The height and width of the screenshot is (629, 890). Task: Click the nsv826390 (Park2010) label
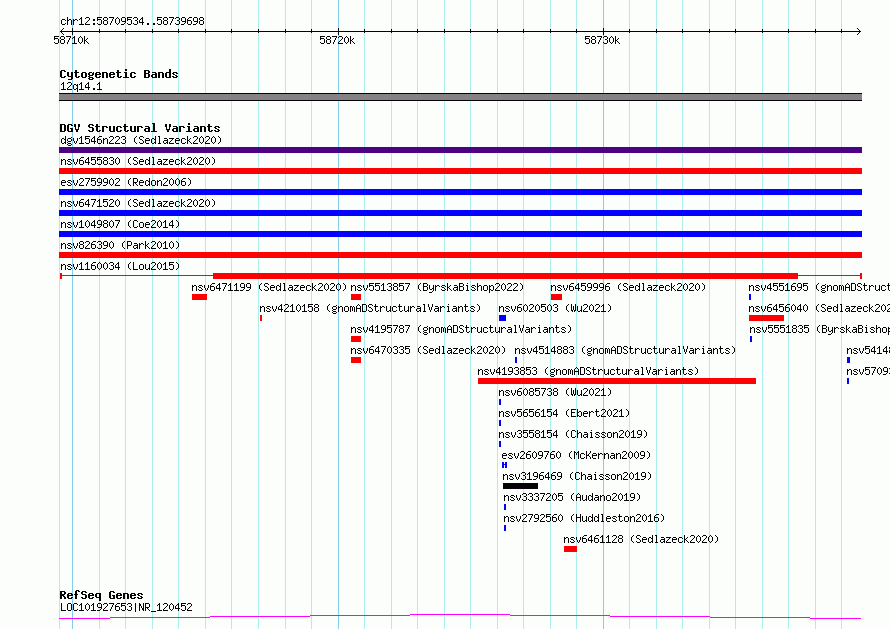point(120,245)
